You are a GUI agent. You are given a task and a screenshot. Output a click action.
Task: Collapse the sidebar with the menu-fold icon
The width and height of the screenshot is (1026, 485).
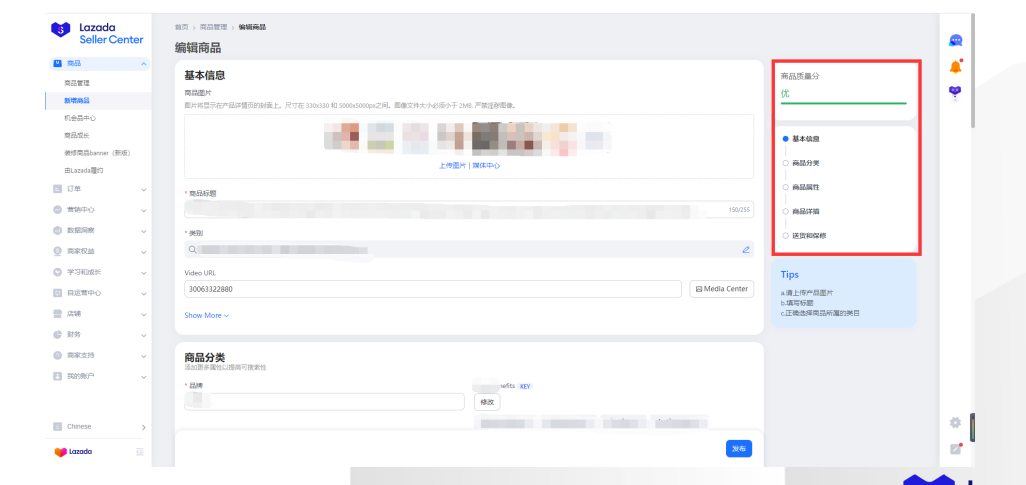pyautogui.click(x=139, y=452)
